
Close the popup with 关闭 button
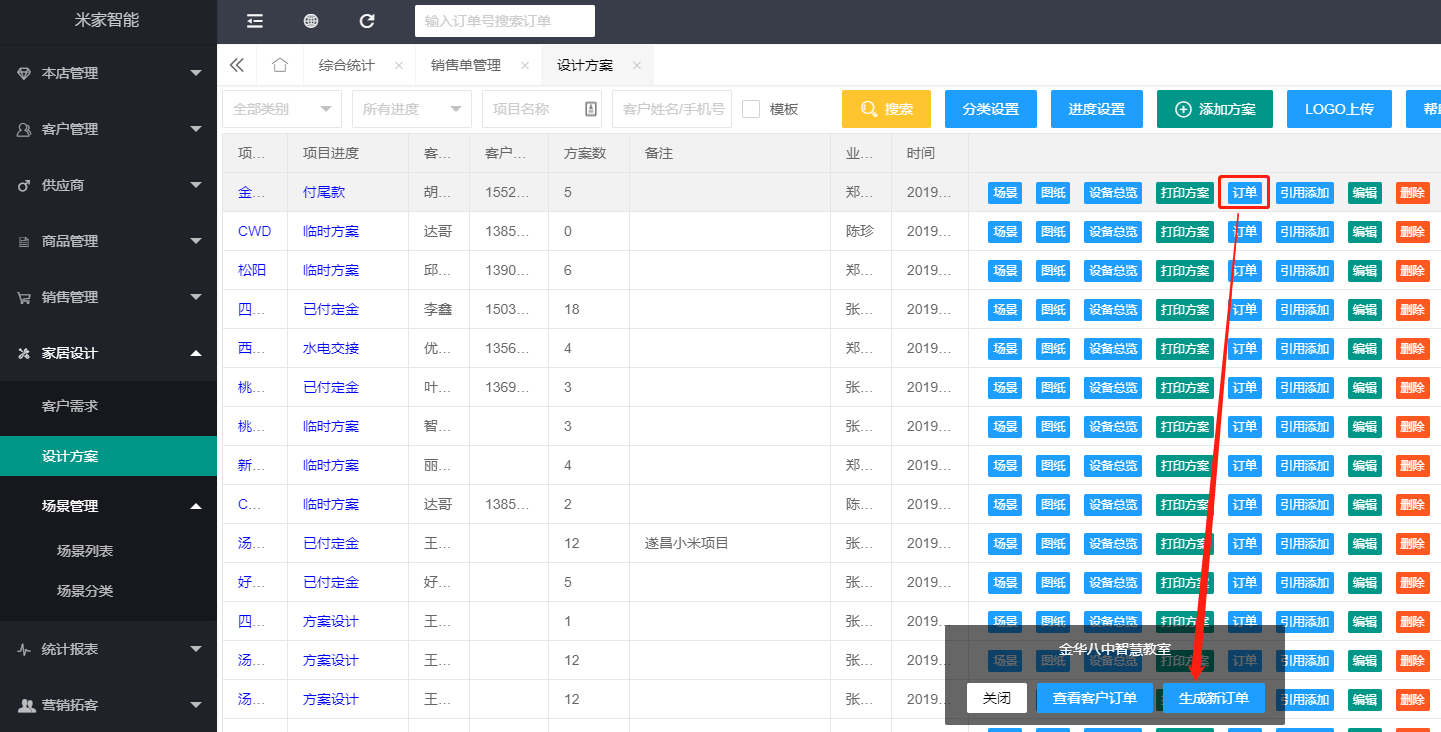click(x=997, y=698)
